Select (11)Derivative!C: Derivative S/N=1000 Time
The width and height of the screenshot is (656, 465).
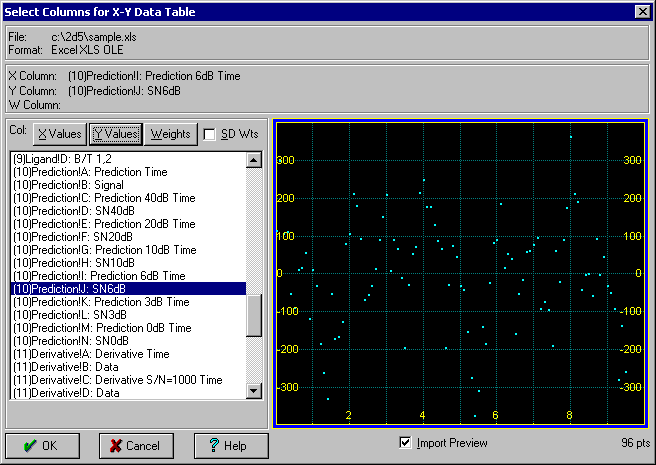pyautogui.click(x=128, y=380)
